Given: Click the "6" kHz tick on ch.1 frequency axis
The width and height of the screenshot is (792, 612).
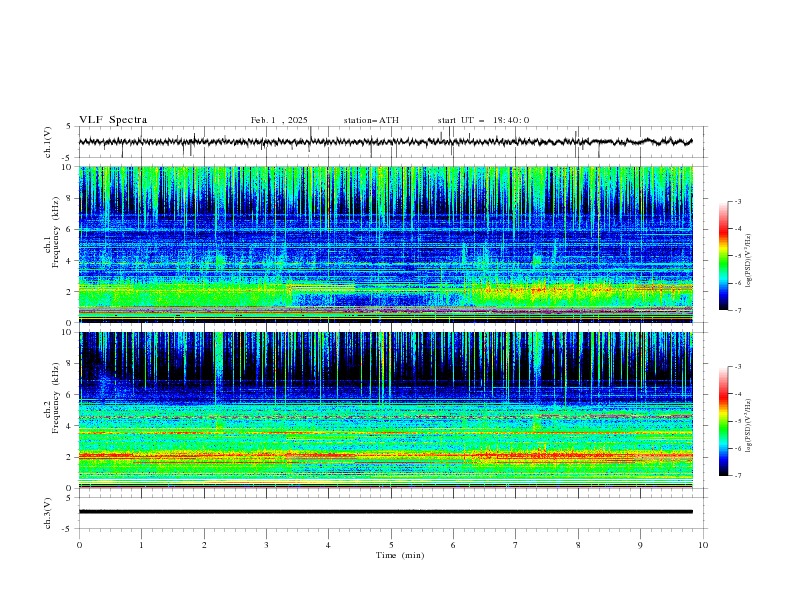Looking at the screenshot, I should click(x=70, y=229).
